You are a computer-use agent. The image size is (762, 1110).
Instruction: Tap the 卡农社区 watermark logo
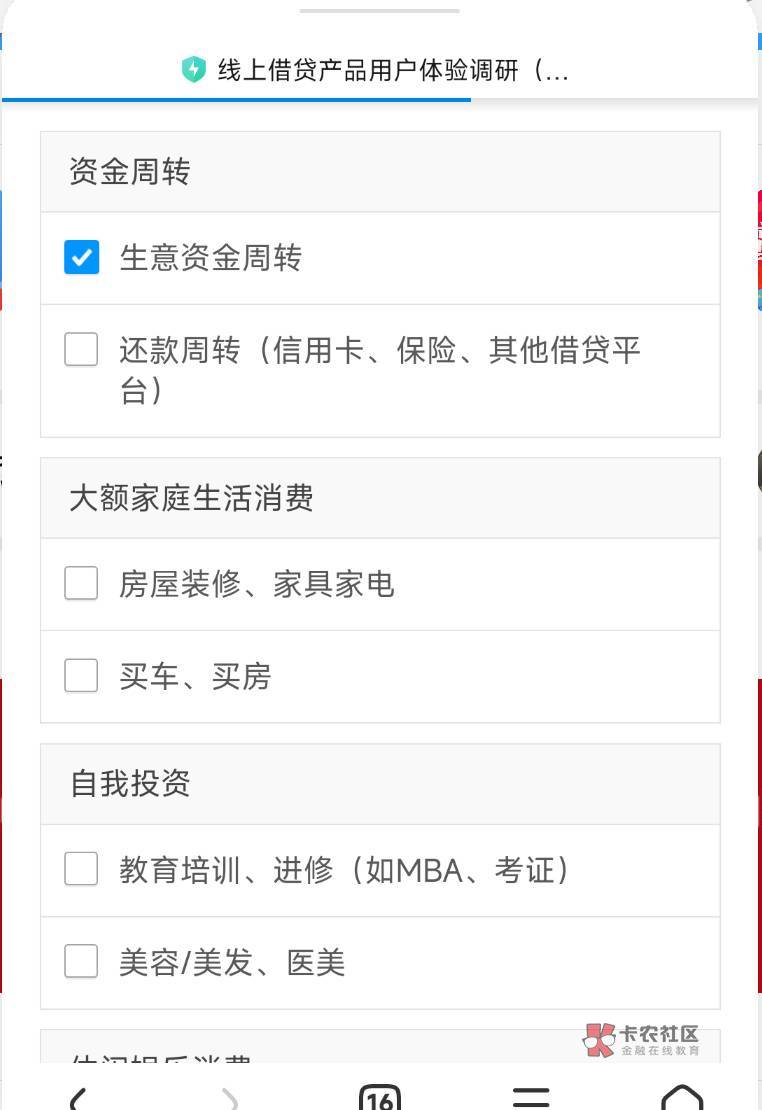tap(641, 1039)
